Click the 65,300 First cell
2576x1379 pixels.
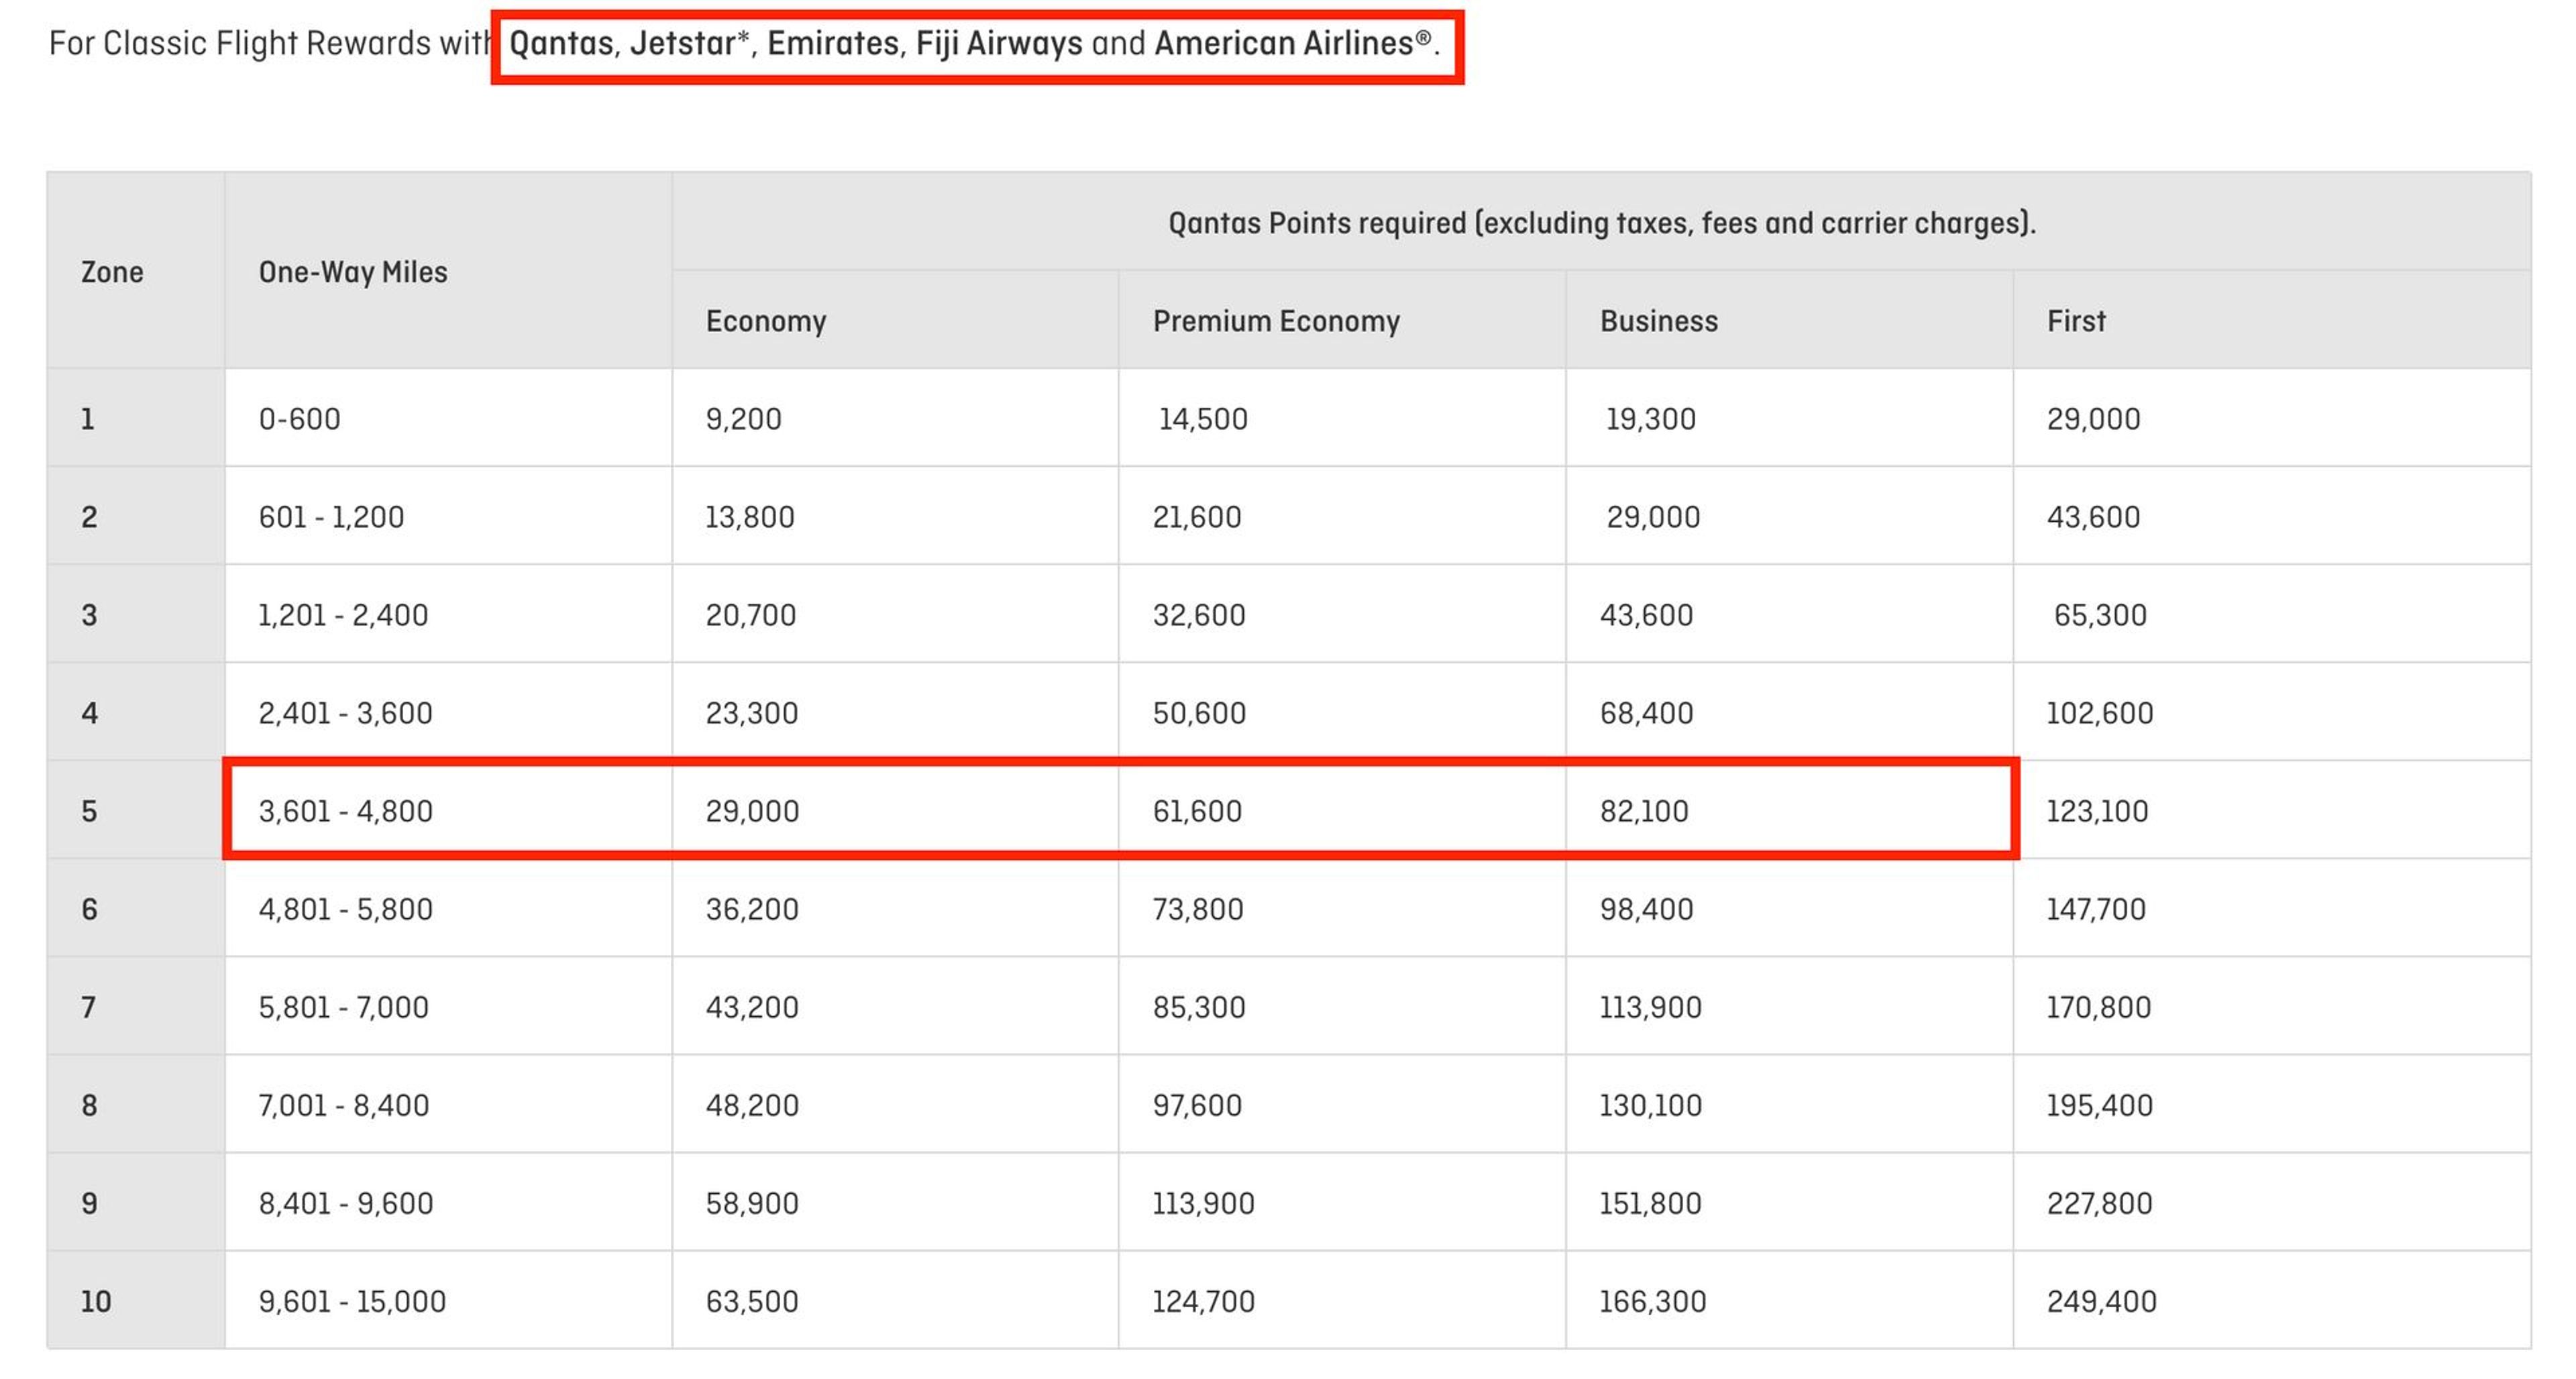2272,614
